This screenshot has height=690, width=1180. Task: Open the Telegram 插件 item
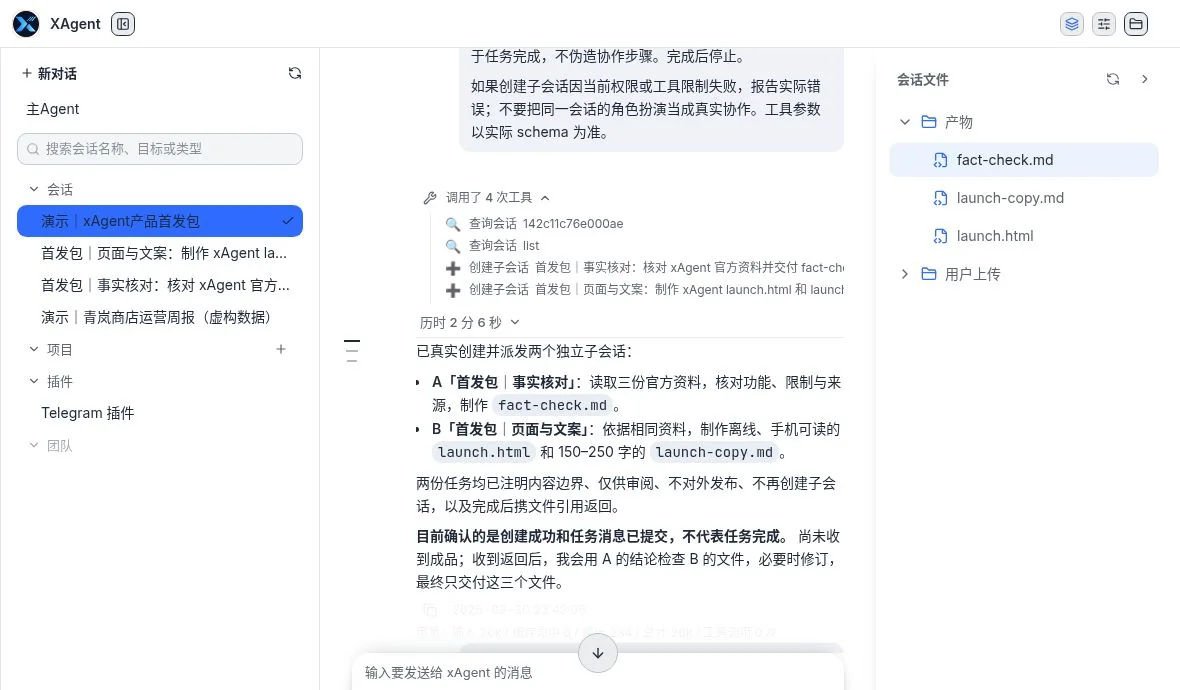(x=88, y=413)
